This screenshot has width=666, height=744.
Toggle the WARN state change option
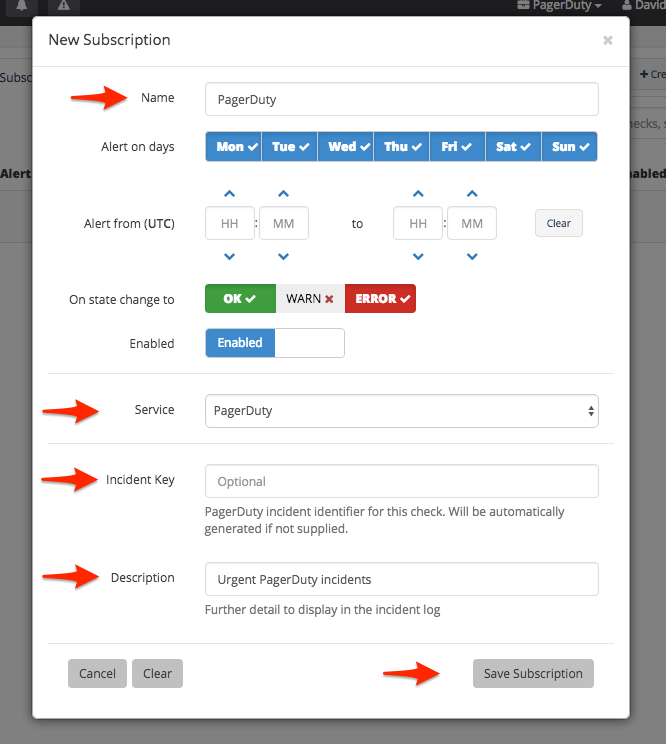(310, 299)
